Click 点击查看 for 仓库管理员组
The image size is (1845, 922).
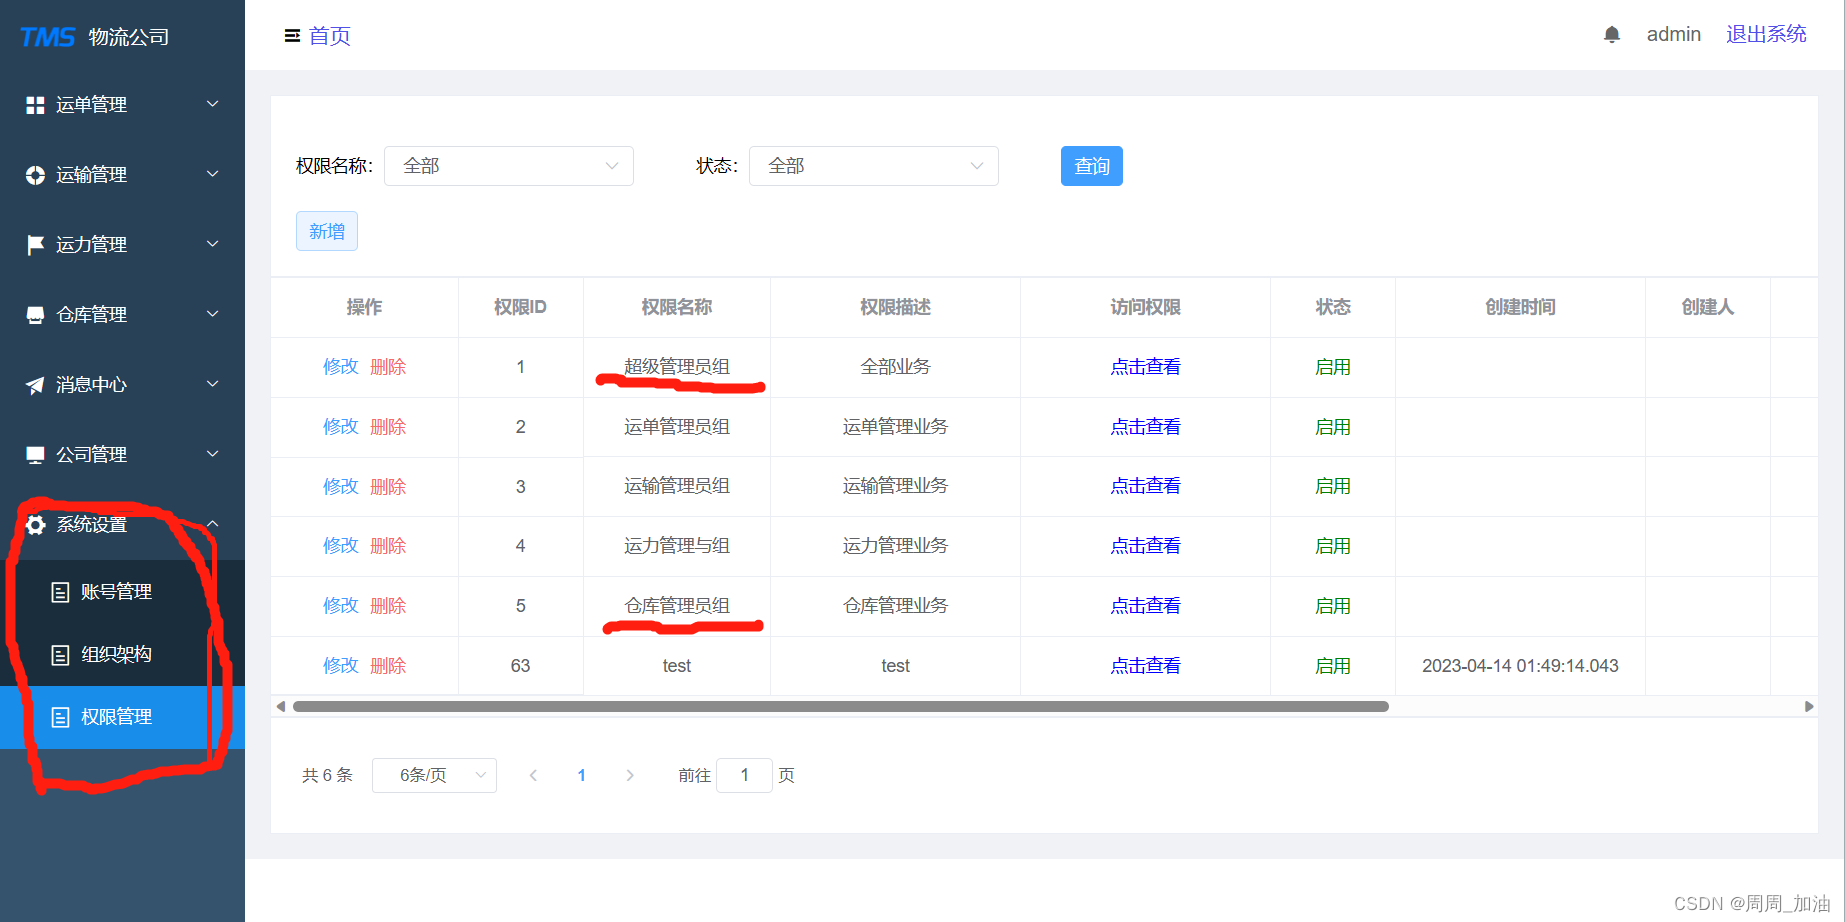tap(1146, 606)
